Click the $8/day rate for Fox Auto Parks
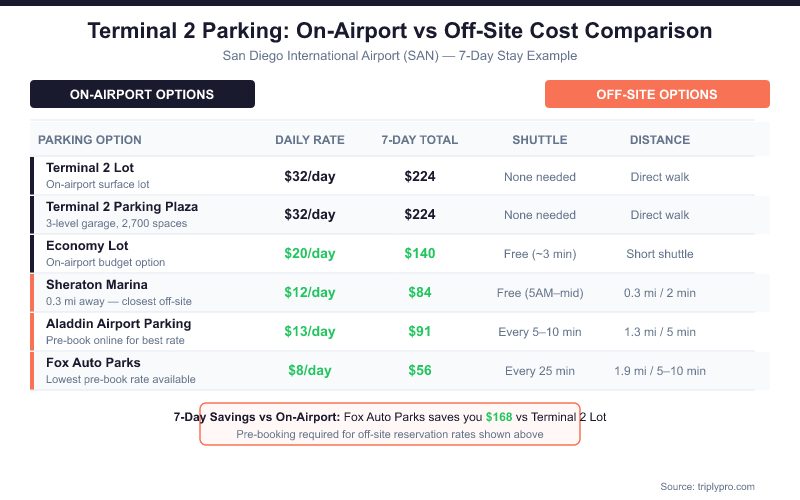The height and width of the screenshot is (500, 800). point(309,371)
